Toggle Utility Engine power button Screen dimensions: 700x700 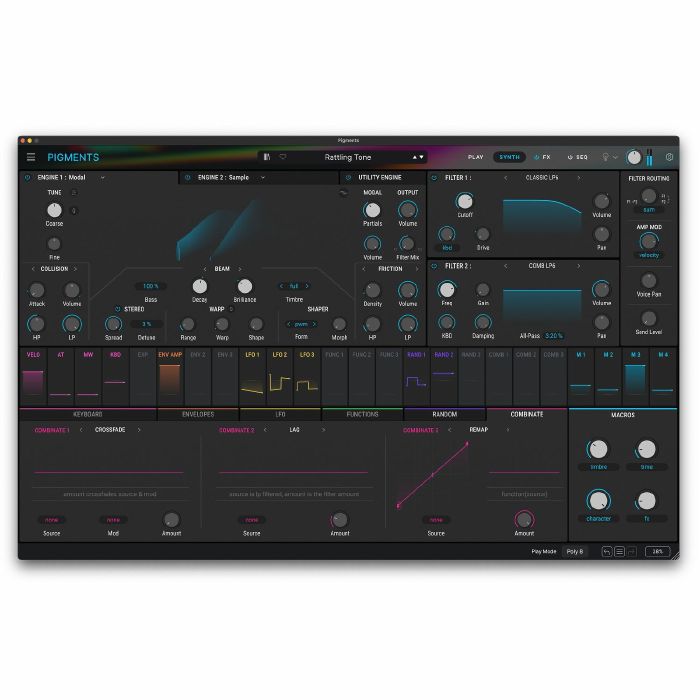click(x=348, y=178)
